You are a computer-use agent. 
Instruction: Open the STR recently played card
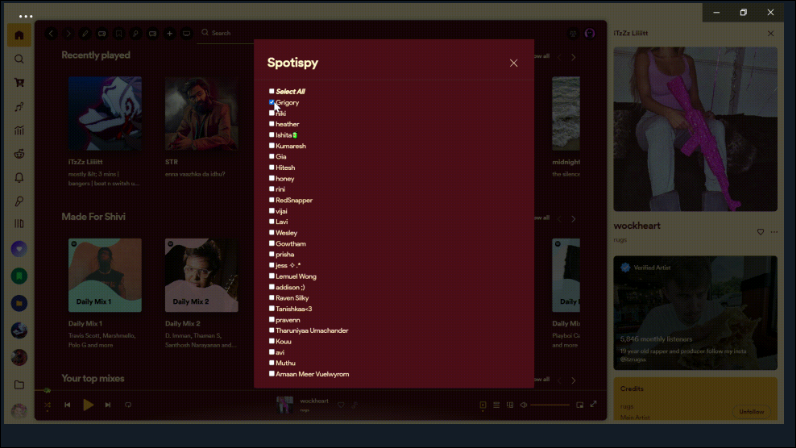(202, 130)
